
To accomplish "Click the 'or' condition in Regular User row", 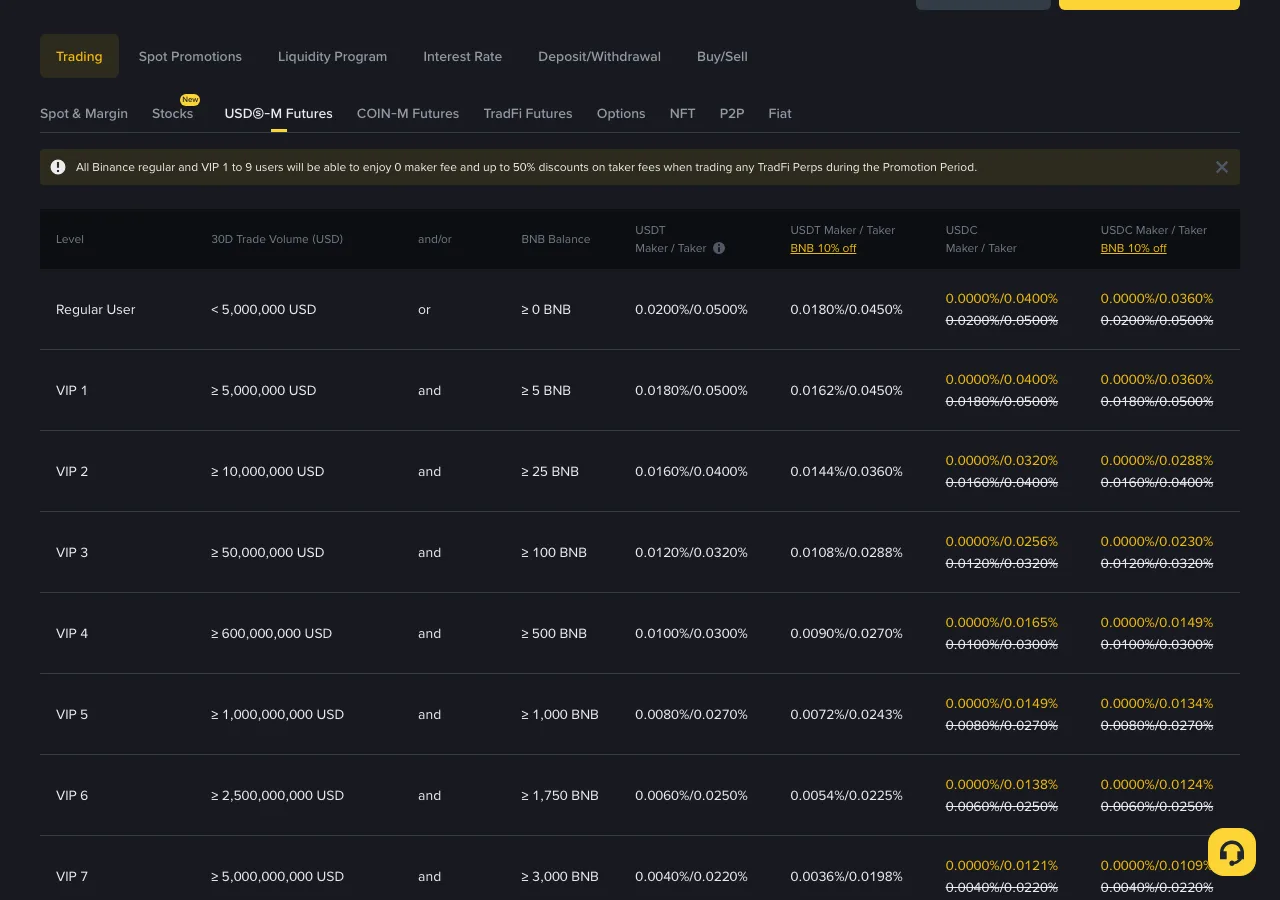I will click(x=424, y=309).
